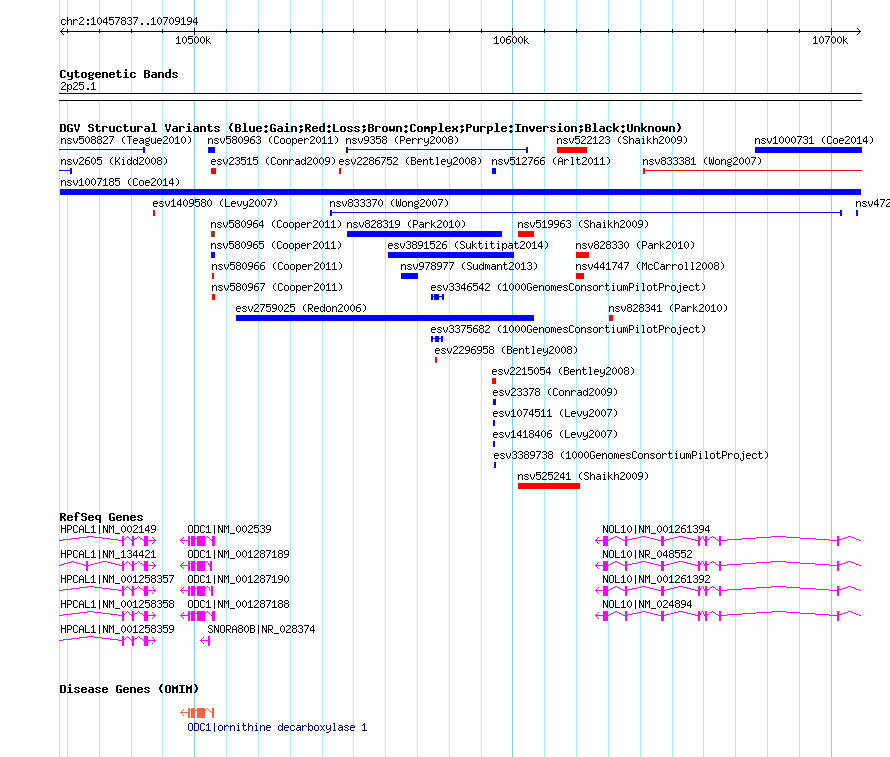Viewport: 890px width, 757px height.
Task: Click the 10700k ruler label
Action: [830, 40]
